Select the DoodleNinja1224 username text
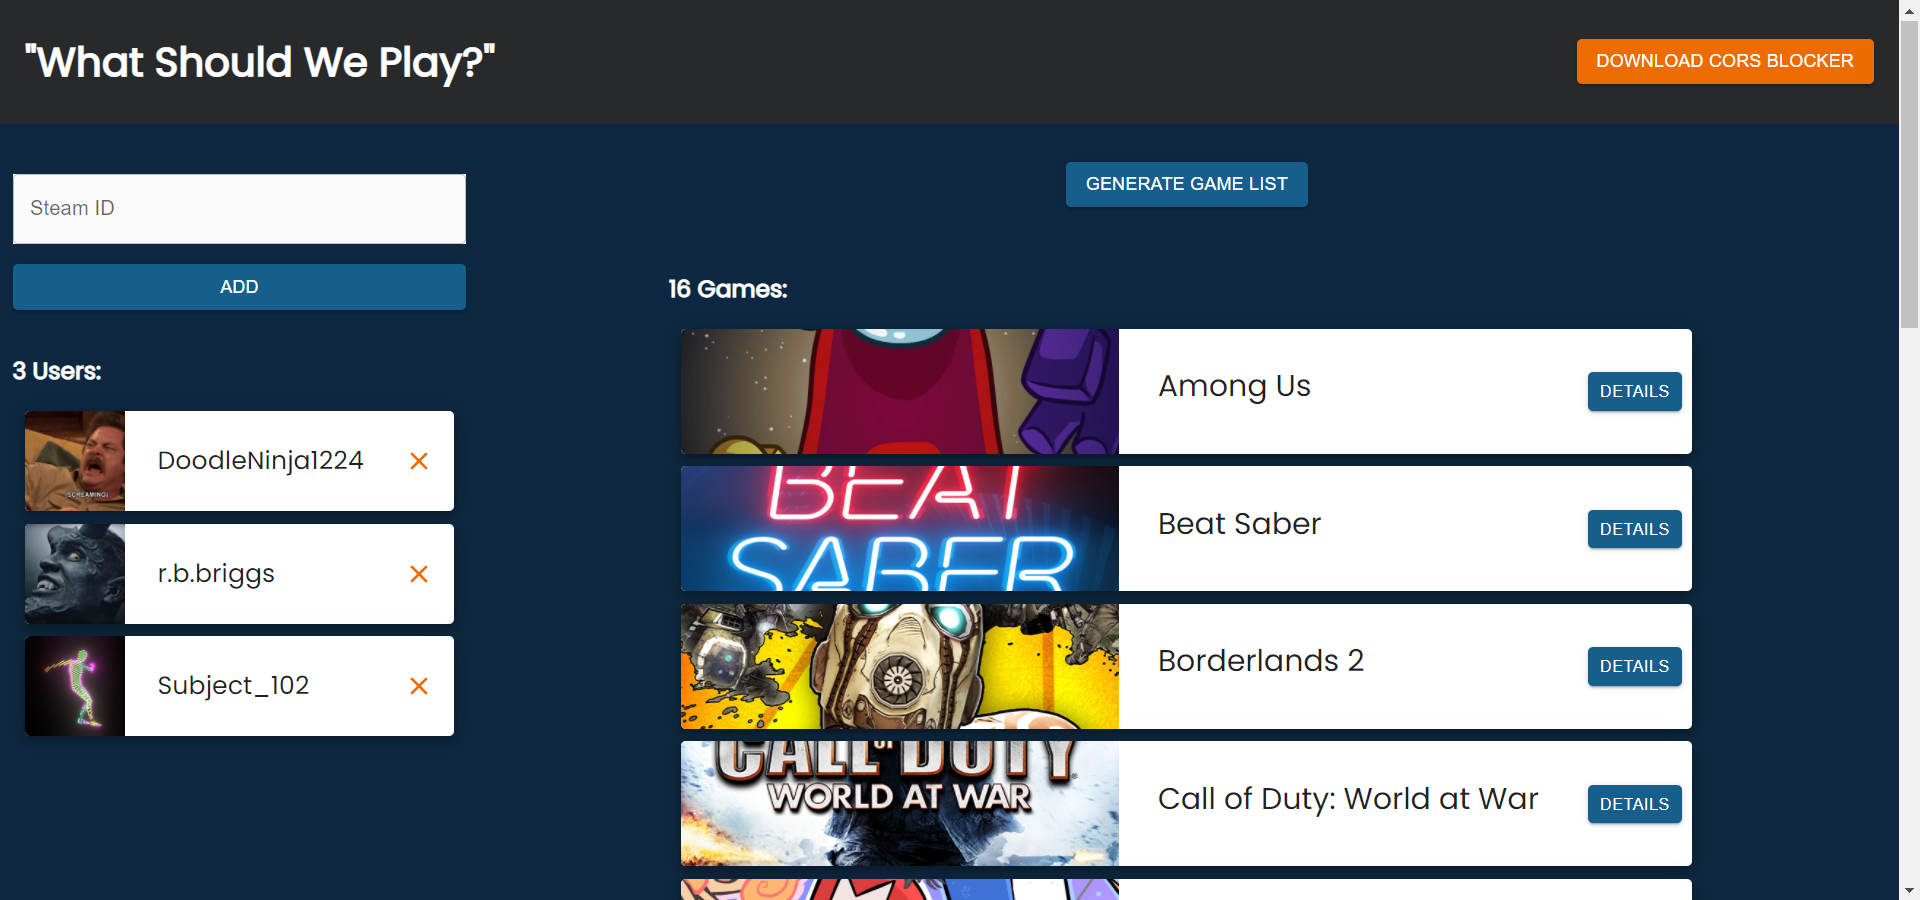The width and height of the screenshot is (1920, 900). [x=260, y=461]
